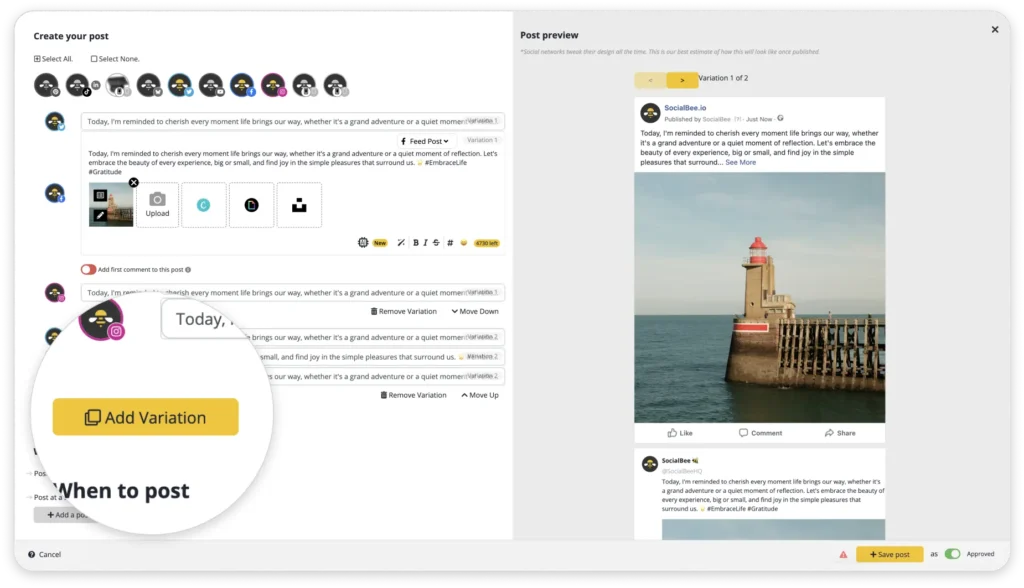This screenshot has height=588, width=1024.
Task: Click the red warning triangle icon
Action: [x=843, y=554]
